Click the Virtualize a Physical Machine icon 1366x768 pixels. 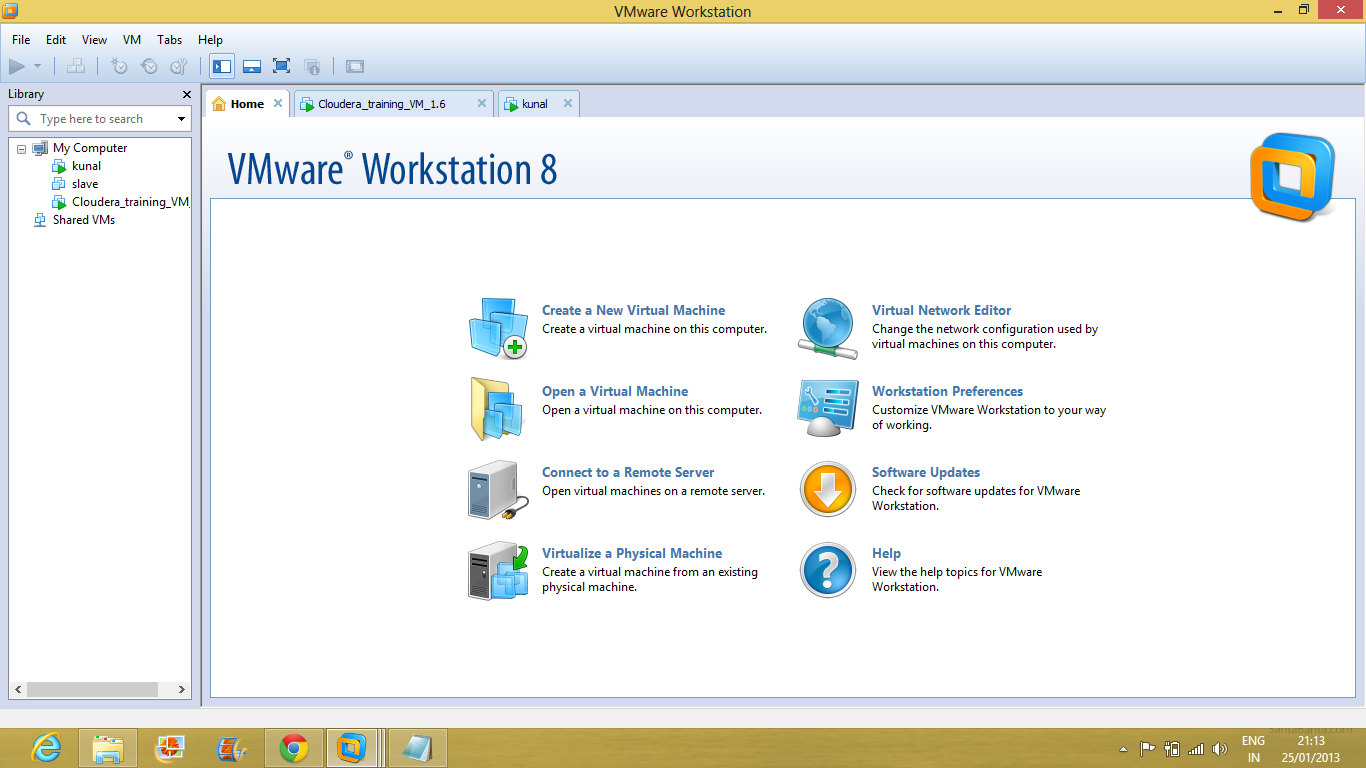coord(498,570)
